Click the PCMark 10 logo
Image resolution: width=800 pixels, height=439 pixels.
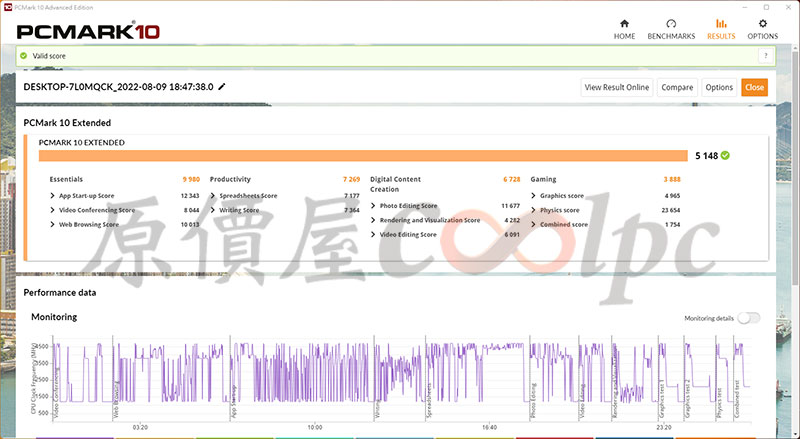click(88, 32)
